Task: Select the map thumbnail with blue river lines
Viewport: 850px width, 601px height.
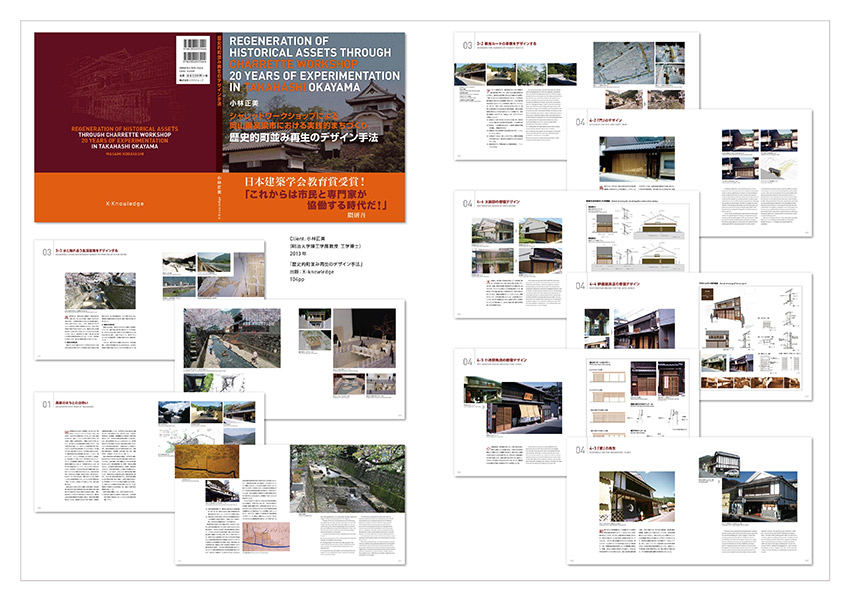Action: (267, 537)
